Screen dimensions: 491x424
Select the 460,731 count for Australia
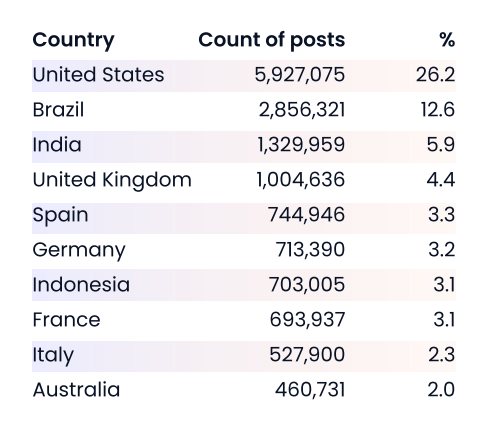click(310, 390)
